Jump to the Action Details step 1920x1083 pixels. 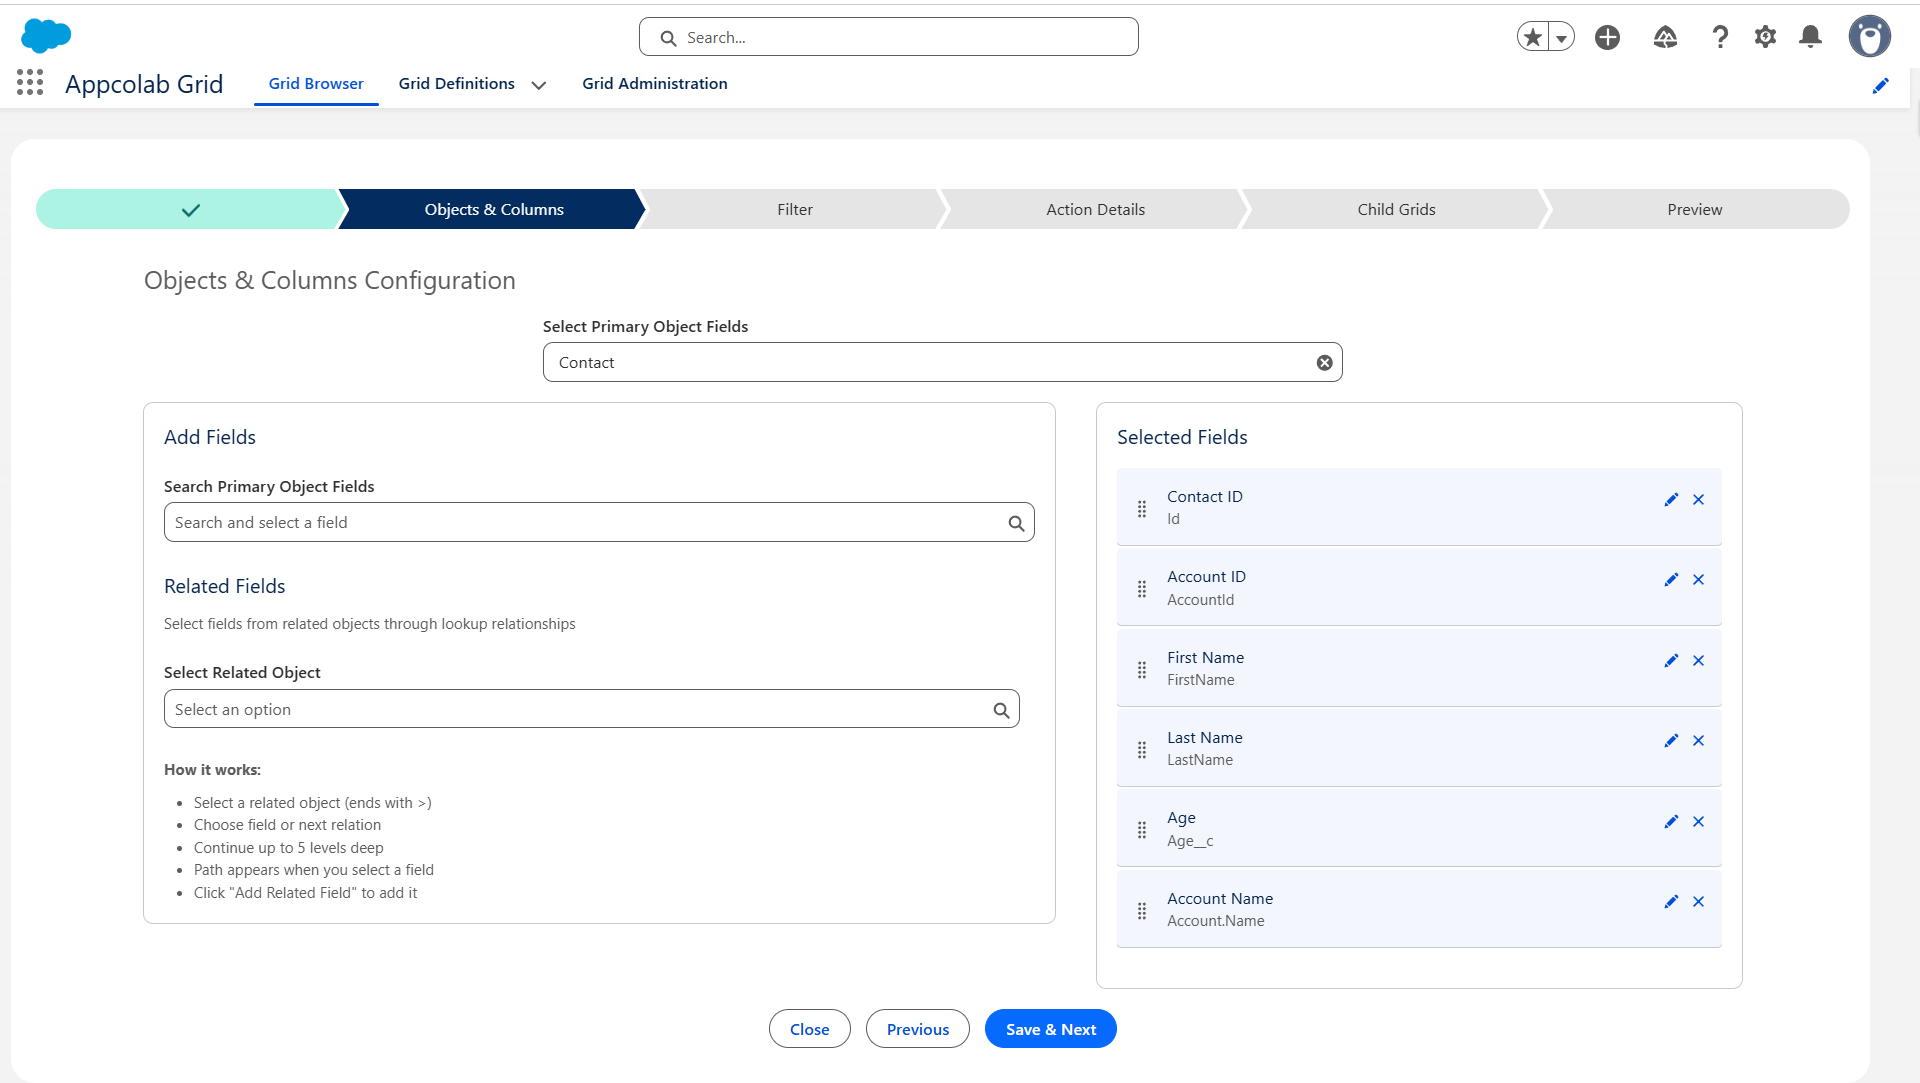pos(1096,209)
